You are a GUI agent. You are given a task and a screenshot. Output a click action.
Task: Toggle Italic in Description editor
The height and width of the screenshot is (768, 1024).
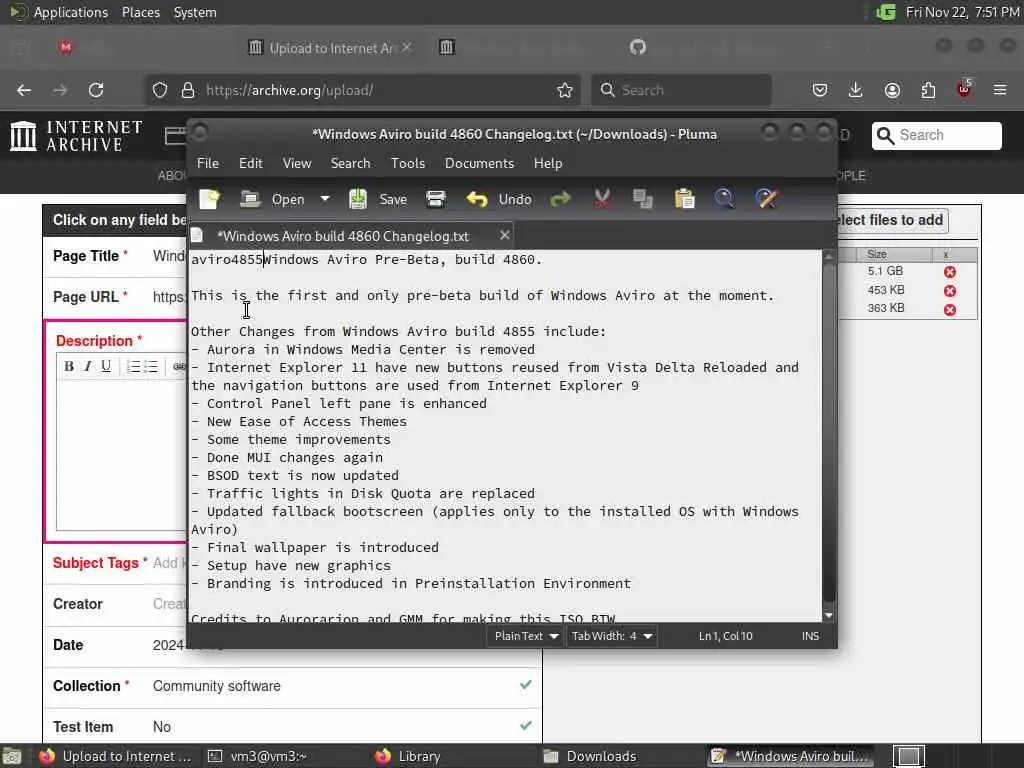click(88, 366)
